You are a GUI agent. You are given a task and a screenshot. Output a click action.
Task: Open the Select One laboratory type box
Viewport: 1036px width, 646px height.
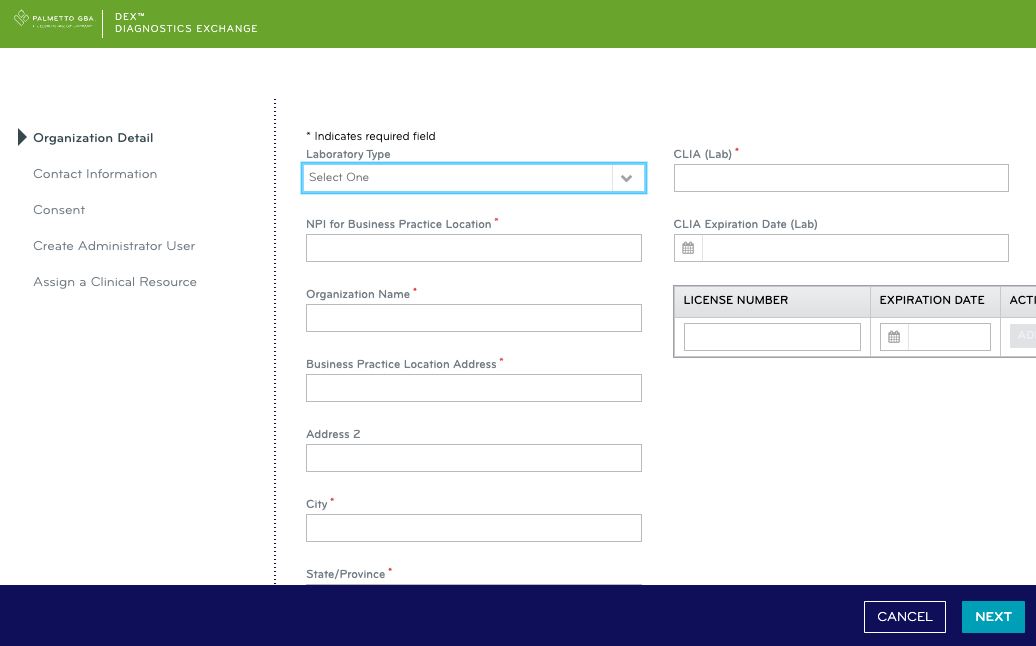pos(458,178)
